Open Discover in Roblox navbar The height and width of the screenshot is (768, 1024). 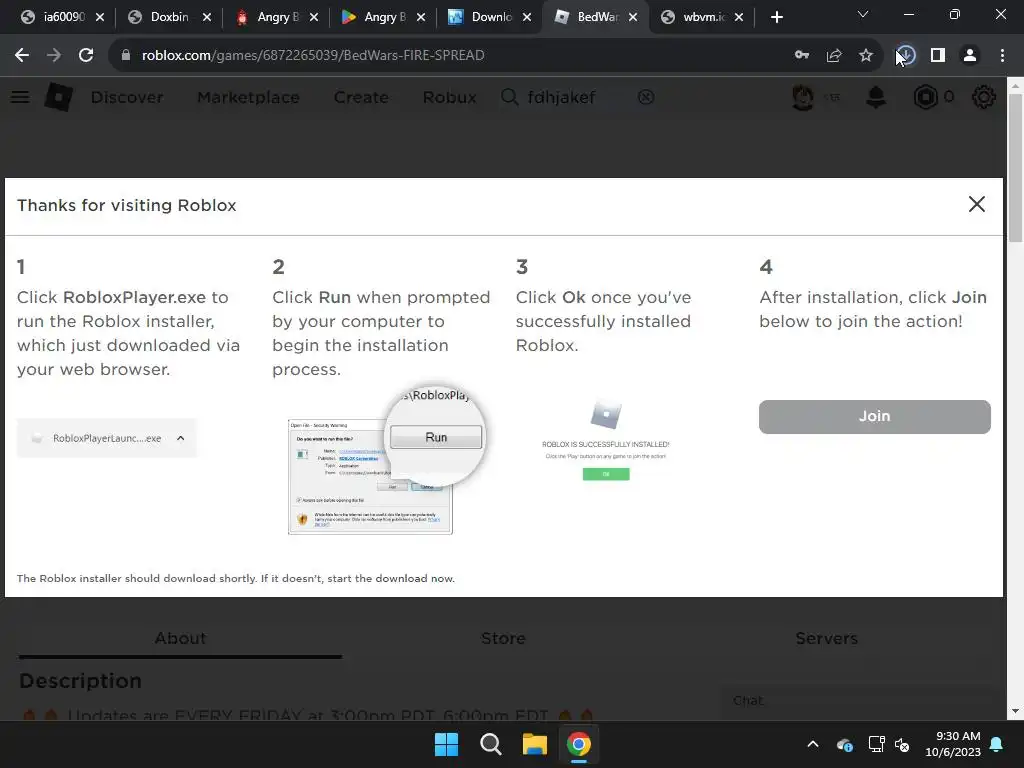click(127, 97)
